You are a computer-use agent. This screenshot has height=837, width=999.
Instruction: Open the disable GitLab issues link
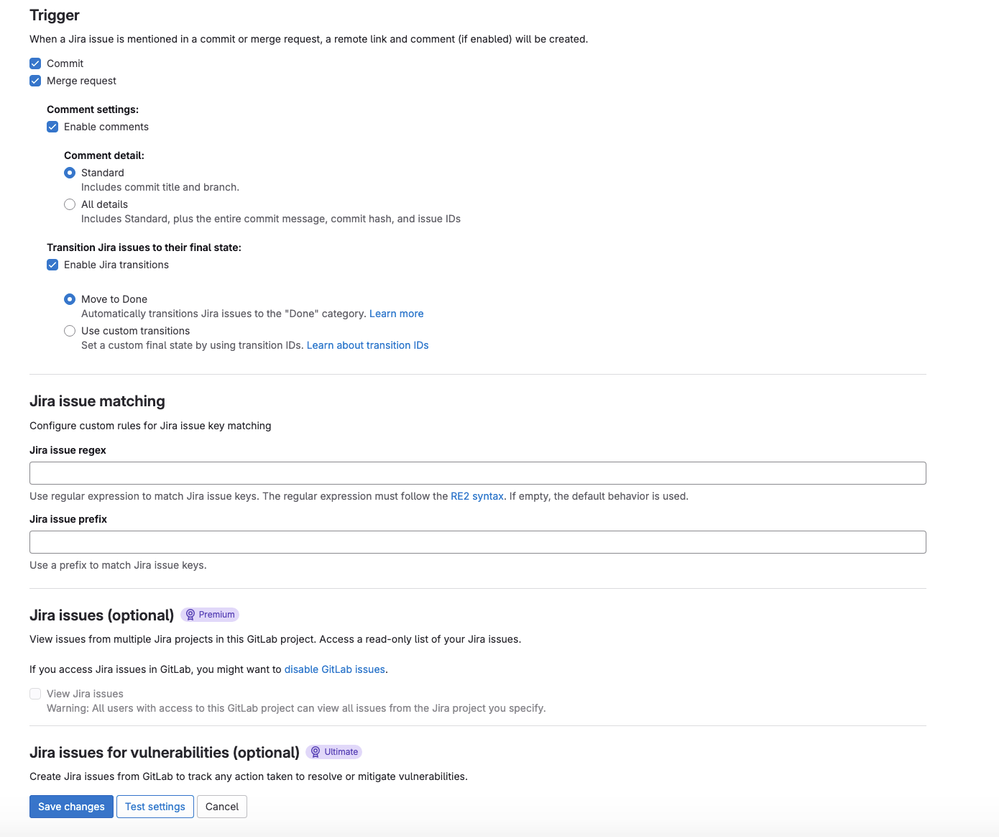(334, 669)
